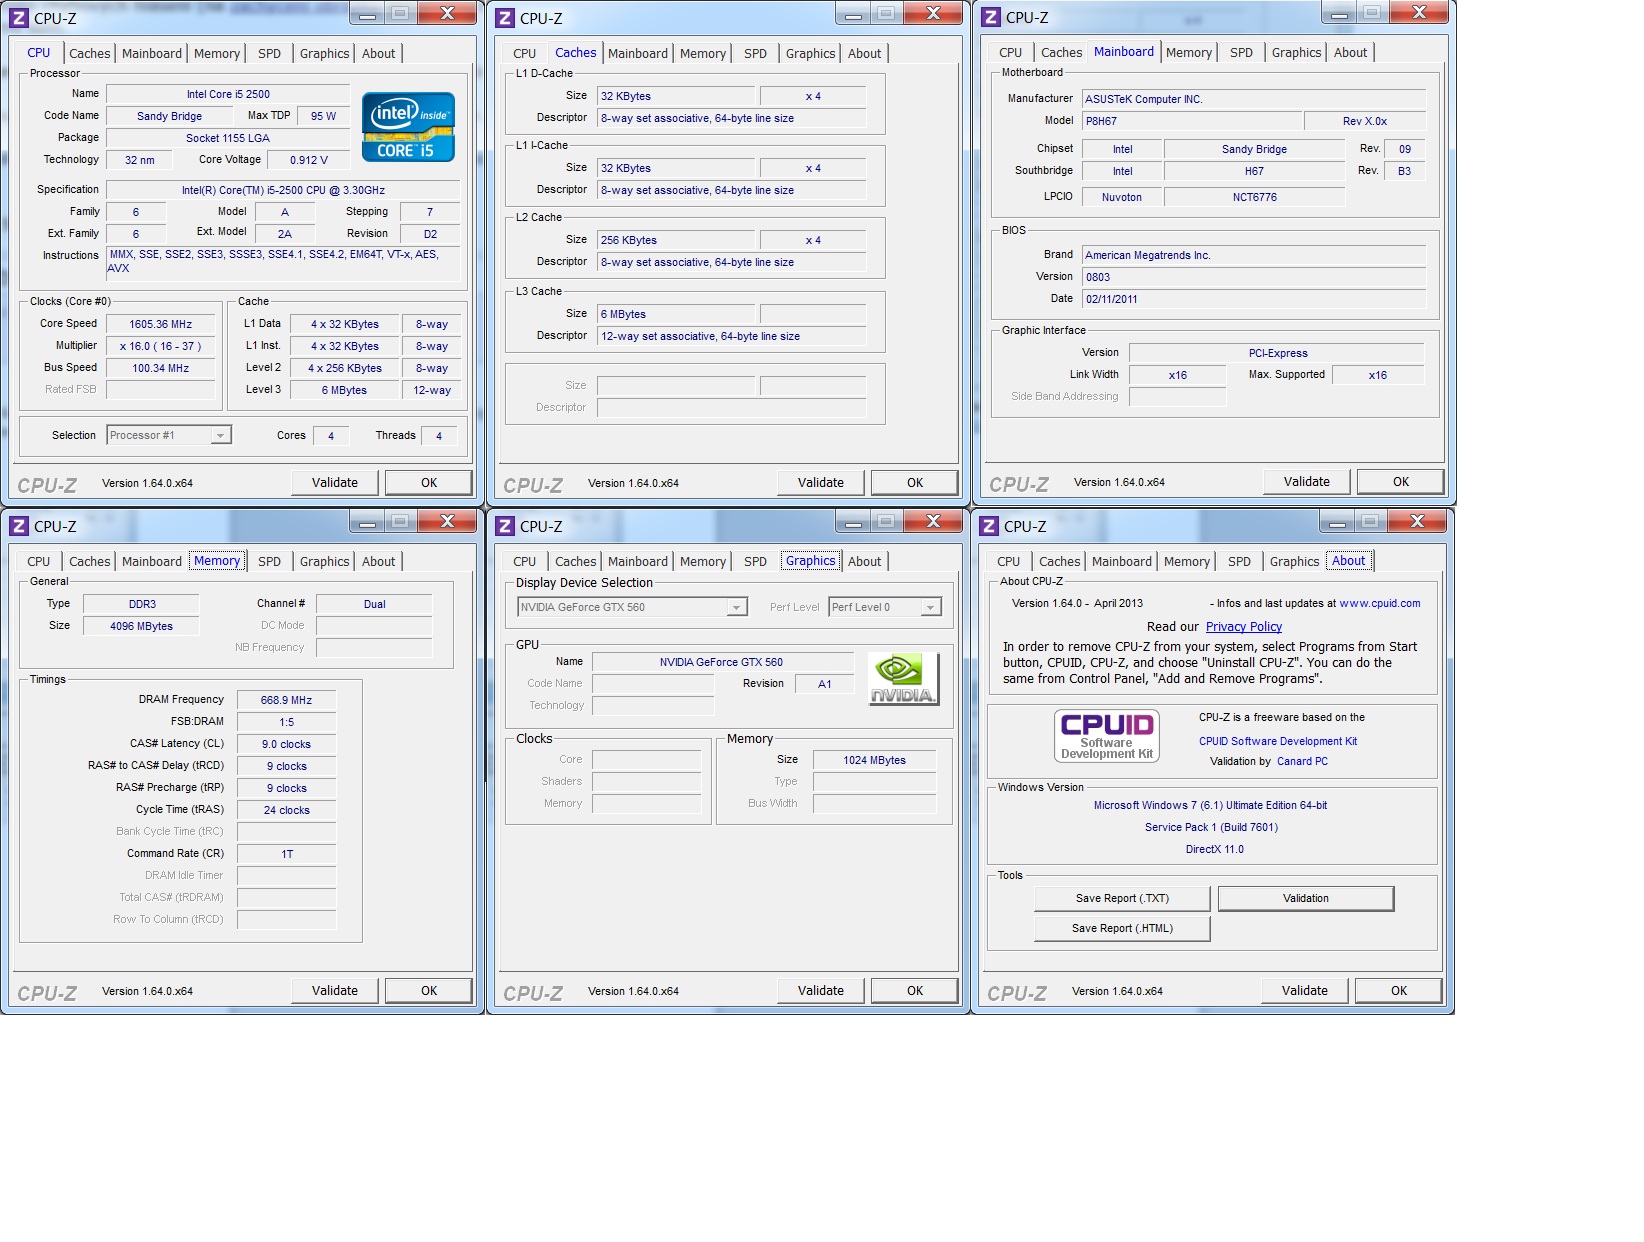Expand the Perf Level 0 dropdown

(x=930, y=607)
